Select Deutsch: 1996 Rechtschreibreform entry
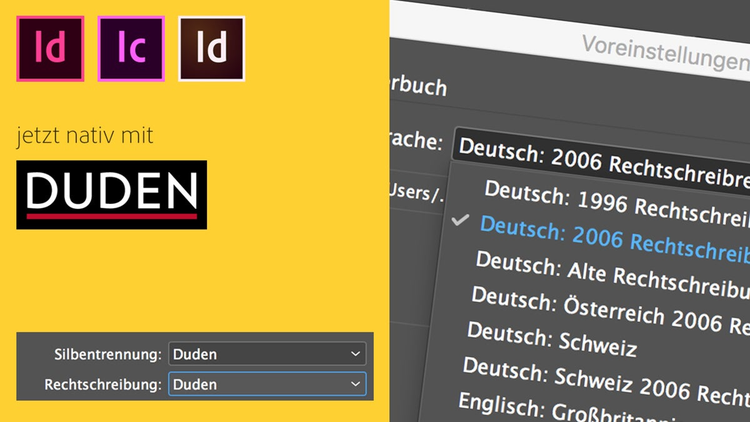The image size is (750, 422). (616, 203)
